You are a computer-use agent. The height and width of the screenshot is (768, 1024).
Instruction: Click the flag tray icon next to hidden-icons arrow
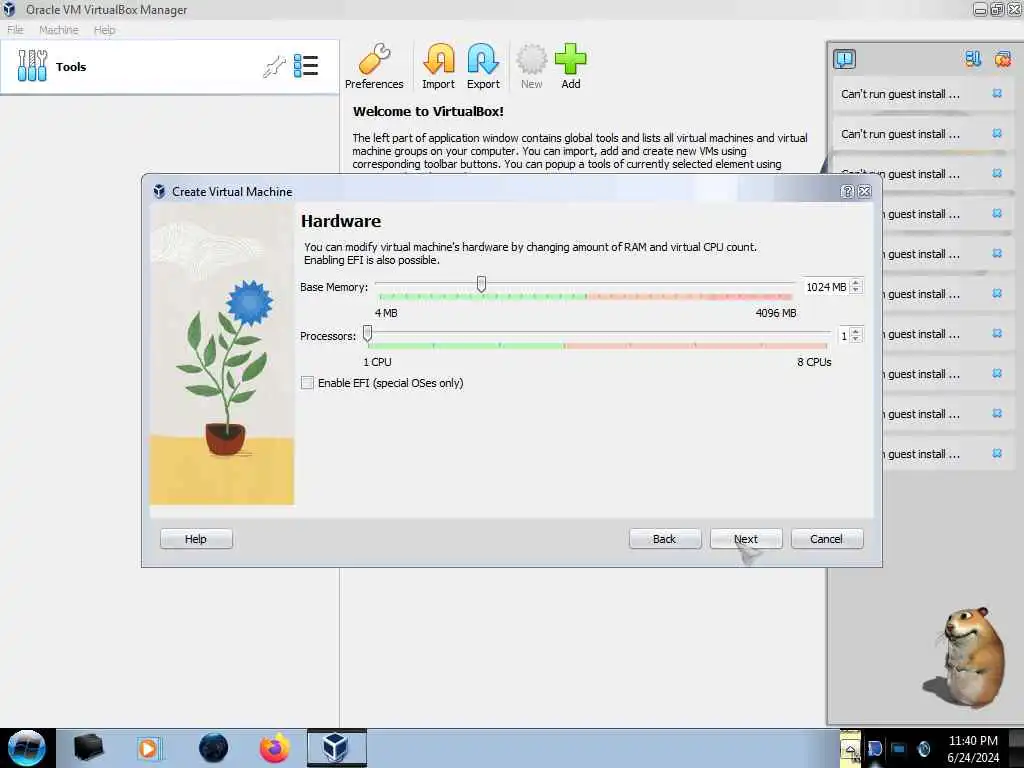(x=874, y=749)
